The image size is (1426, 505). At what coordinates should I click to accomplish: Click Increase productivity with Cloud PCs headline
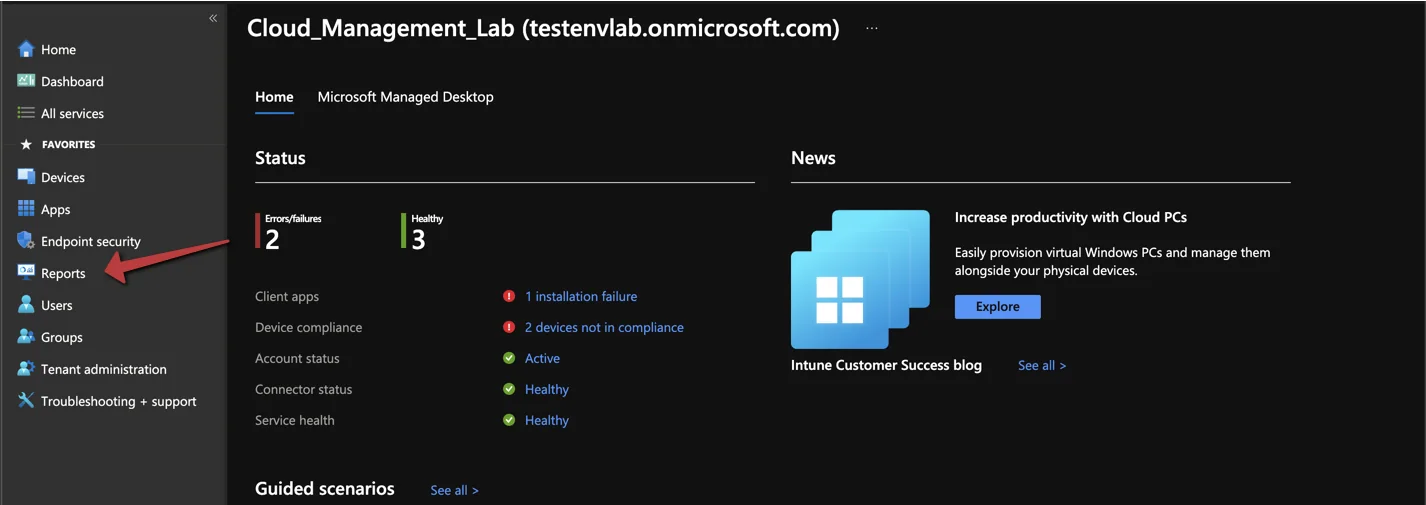pos(1071,217)
